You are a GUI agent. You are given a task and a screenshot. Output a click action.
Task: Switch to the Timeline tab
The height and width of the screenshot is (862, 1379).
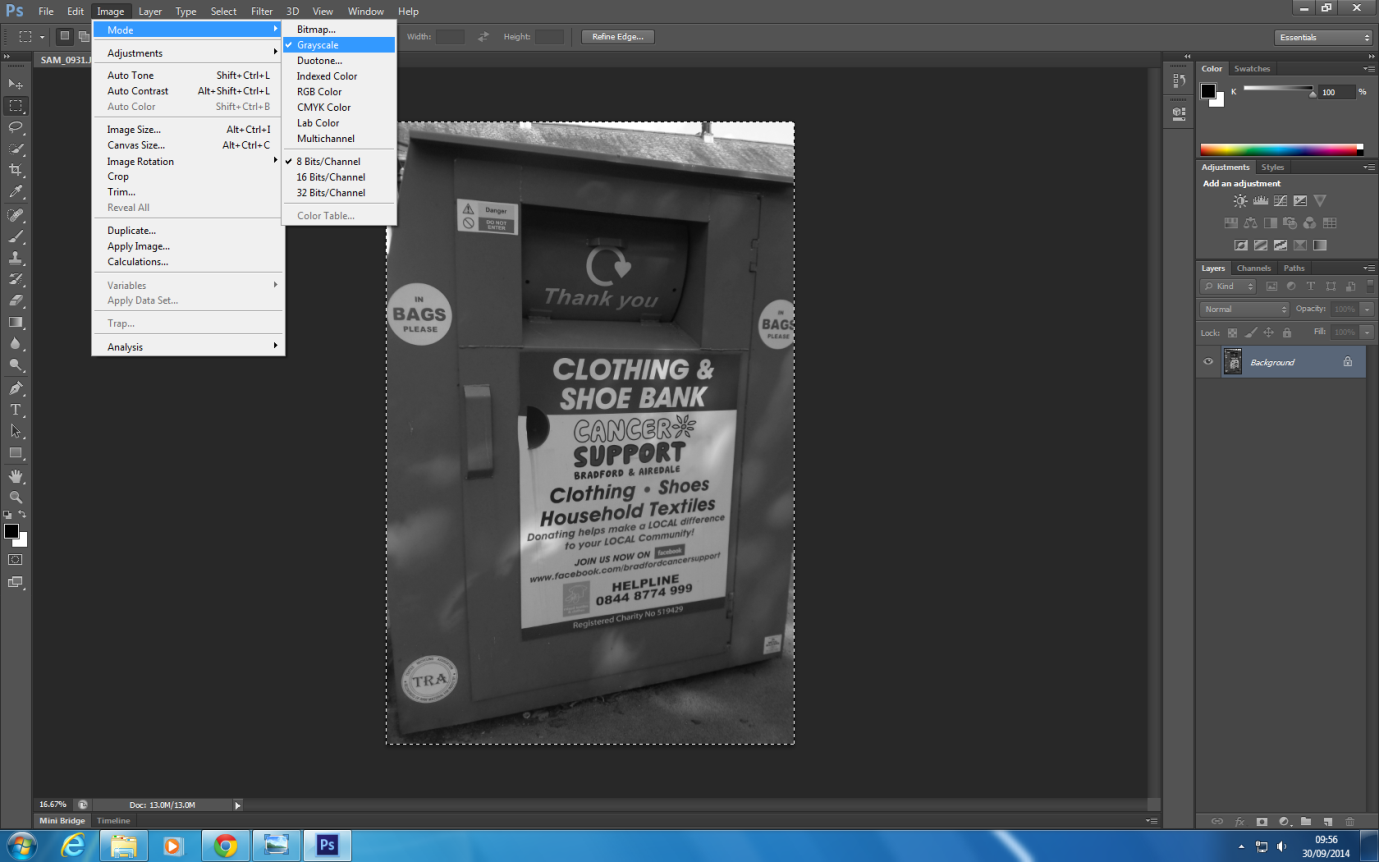point(113,821)
